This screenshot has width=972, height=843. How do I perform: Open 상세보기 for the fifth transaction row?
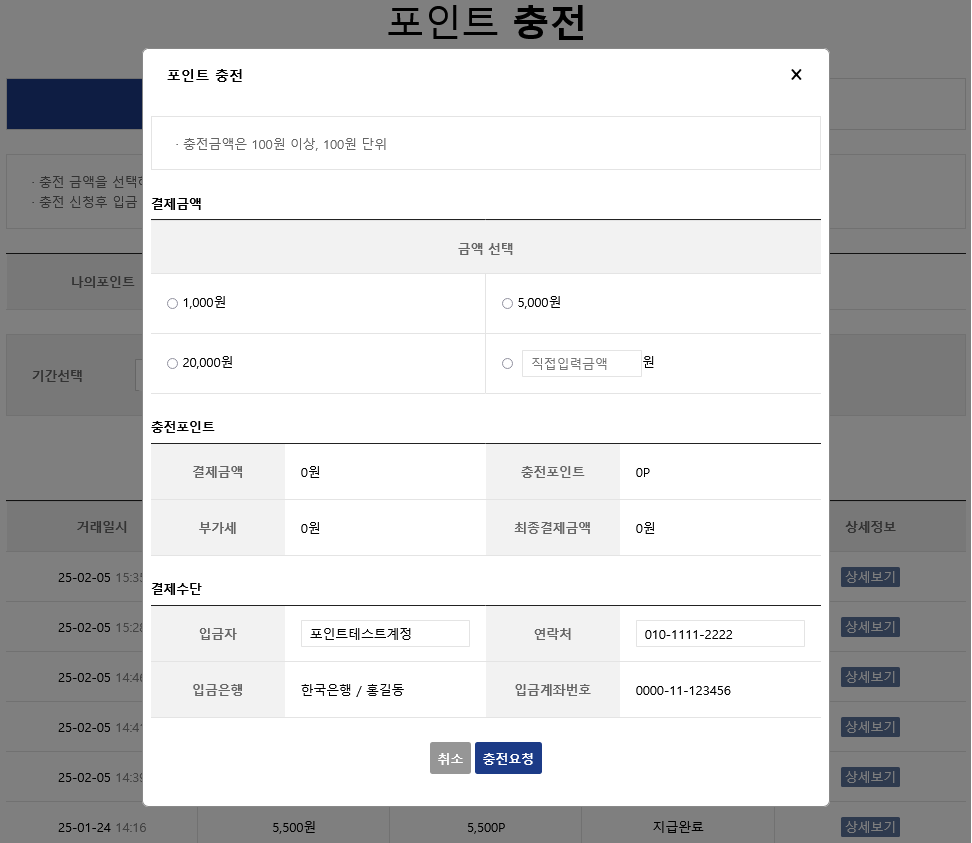point(870,777)
